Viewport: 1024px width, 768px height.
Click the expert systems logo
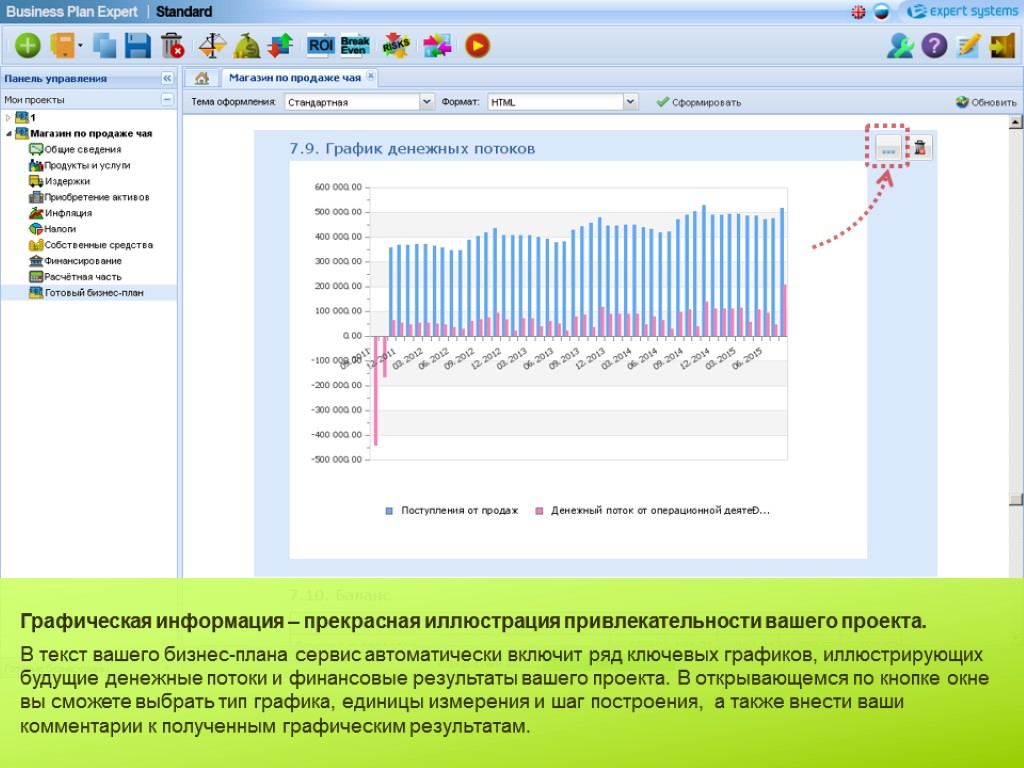point(961,11)
